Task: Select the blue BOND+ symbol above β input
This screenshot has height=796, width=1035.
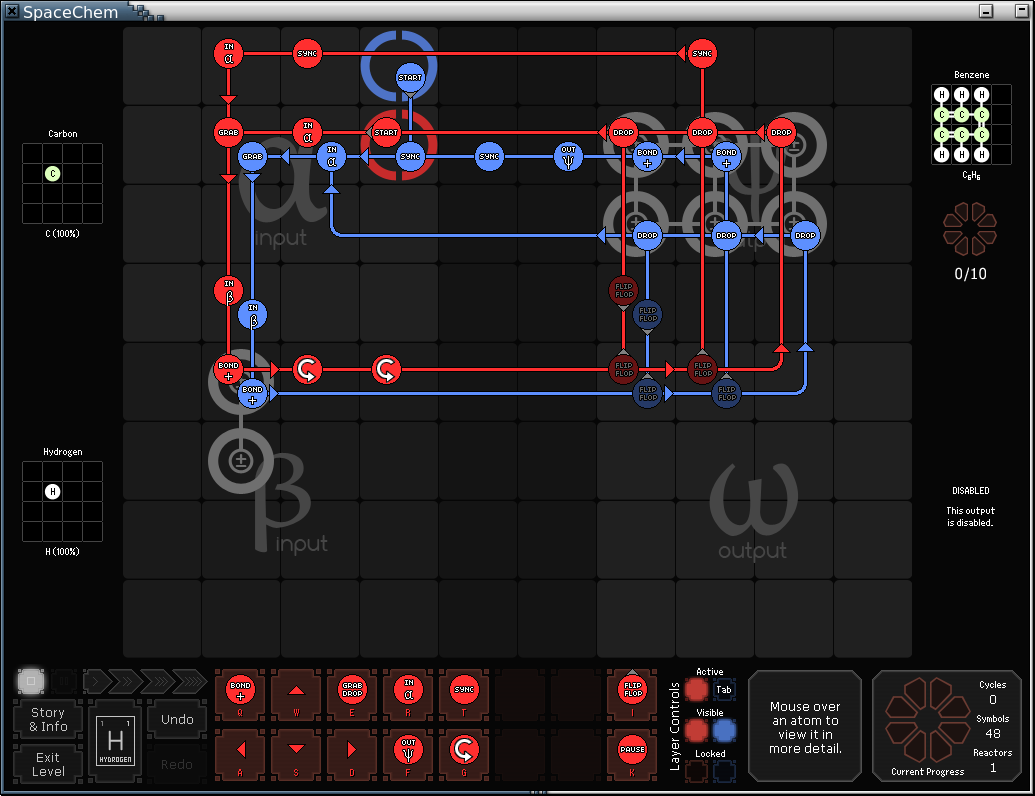Action: pos(252,394)
